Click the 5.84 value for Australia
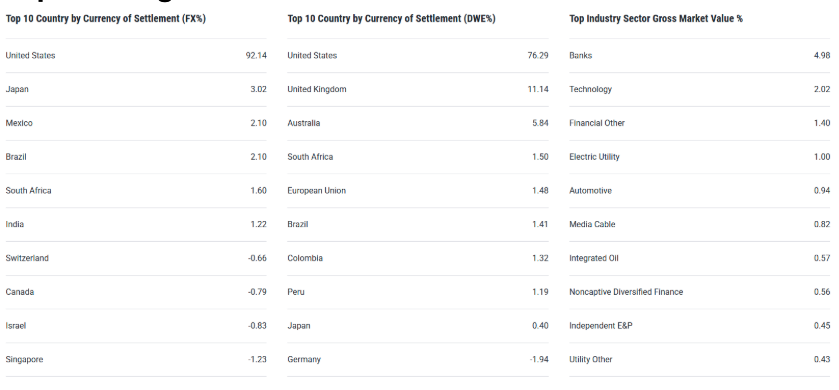 pos(540,123)
